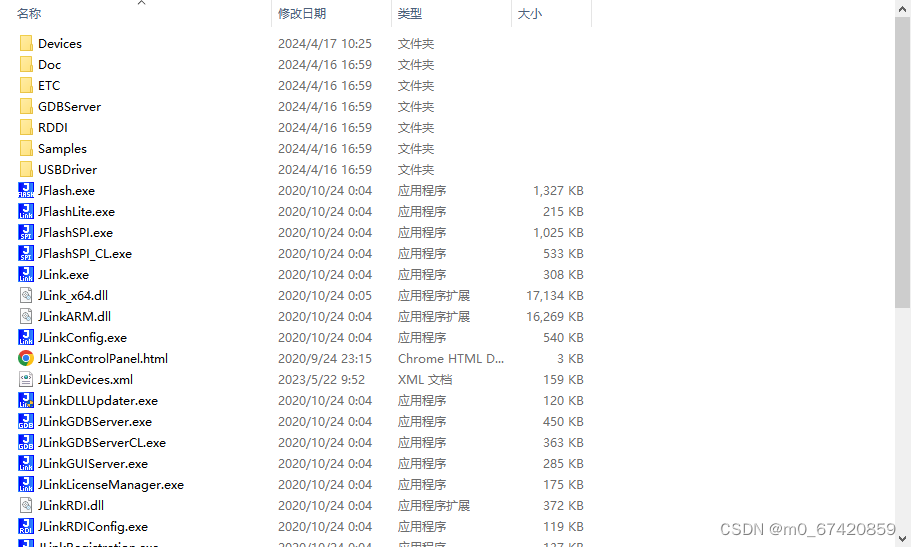
Task: Select file name JLinkARM.dll
Action: (x=74, y=317)
